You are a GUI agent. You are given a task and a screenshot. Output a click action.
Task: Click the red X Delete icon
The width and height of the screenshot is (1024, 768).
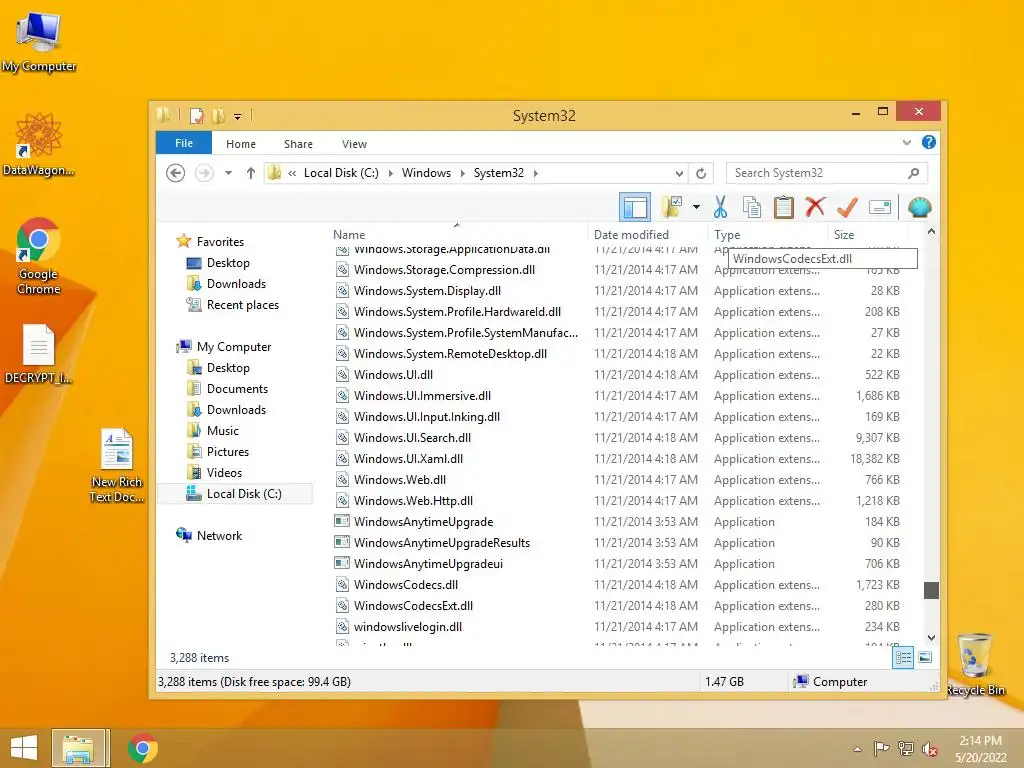click(815, 208)
